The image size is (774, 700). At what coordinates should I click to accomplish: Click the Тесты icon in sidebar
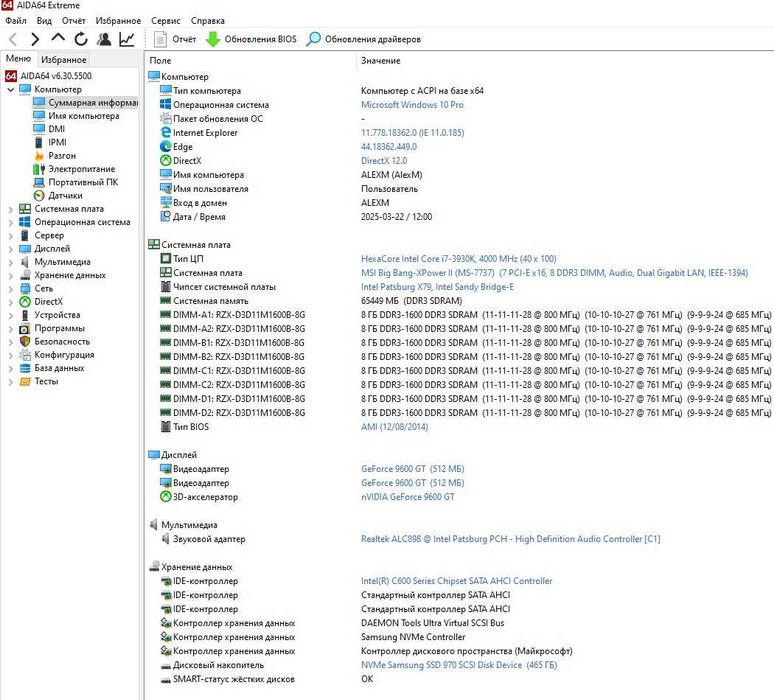coord(25,382)
